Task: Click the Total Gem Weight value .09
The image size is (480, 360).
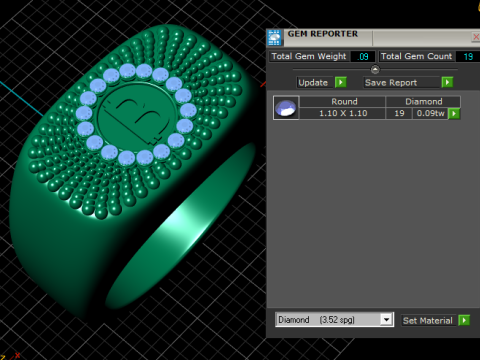Action: pos(363,56)
